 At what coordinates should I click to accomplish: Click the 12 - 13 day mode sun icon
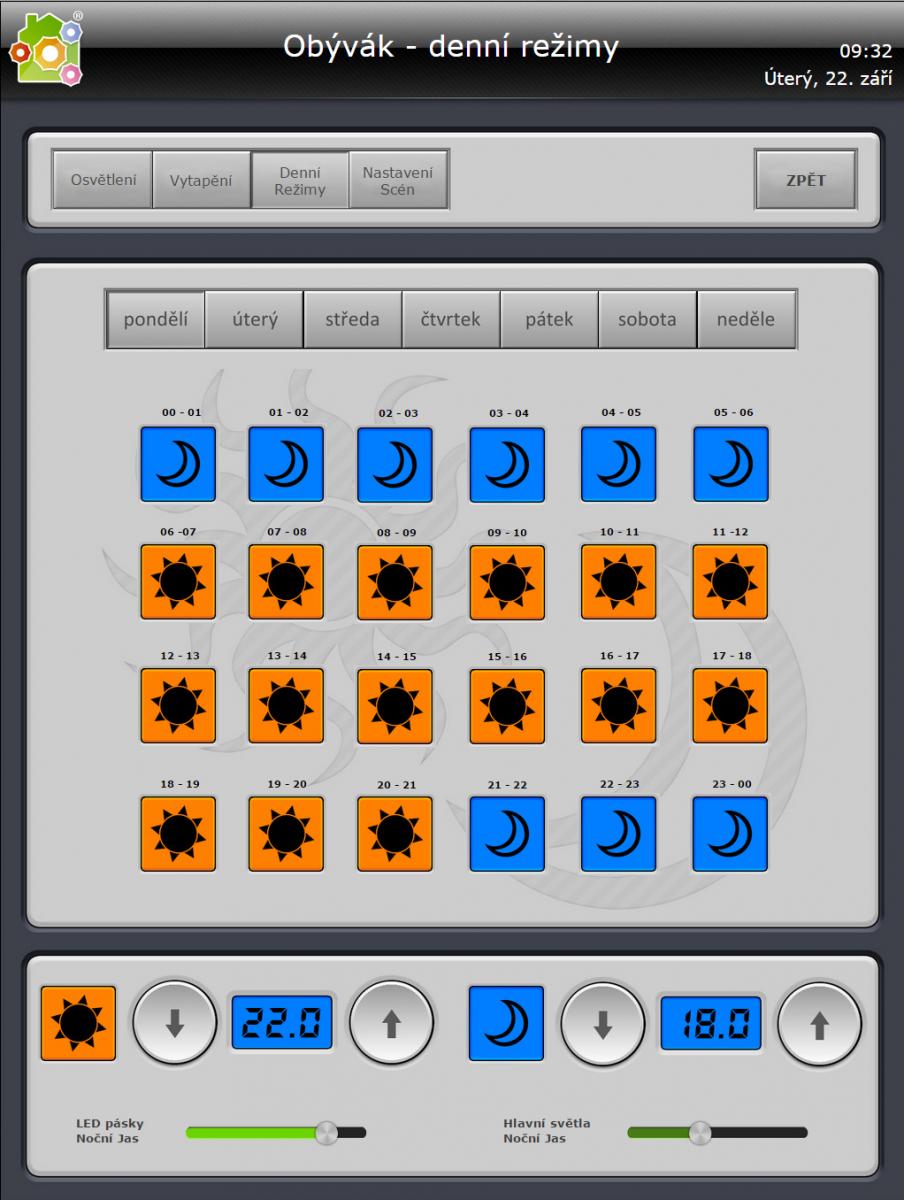(x=178, y=706)
